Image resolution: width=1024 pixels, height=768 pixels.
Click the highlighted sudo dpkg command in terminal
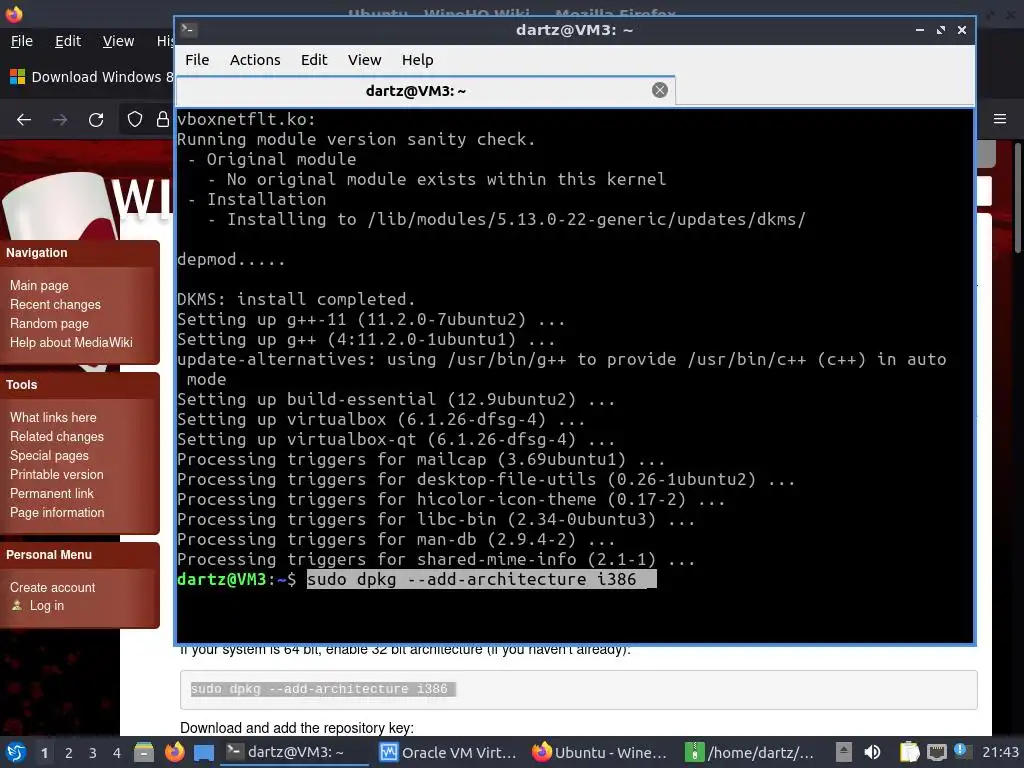tap(481, 579)
